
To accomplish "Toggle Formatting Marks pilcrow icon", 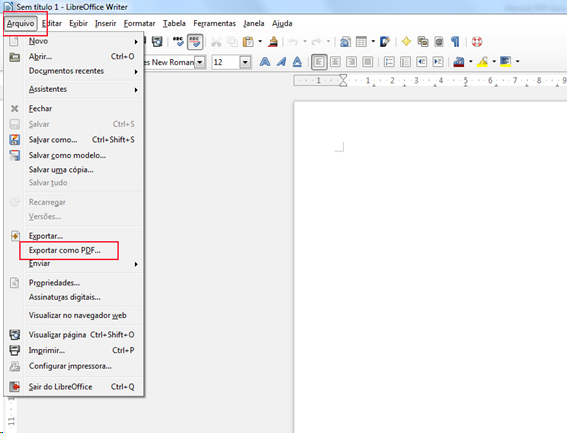I will click(455, 42).
